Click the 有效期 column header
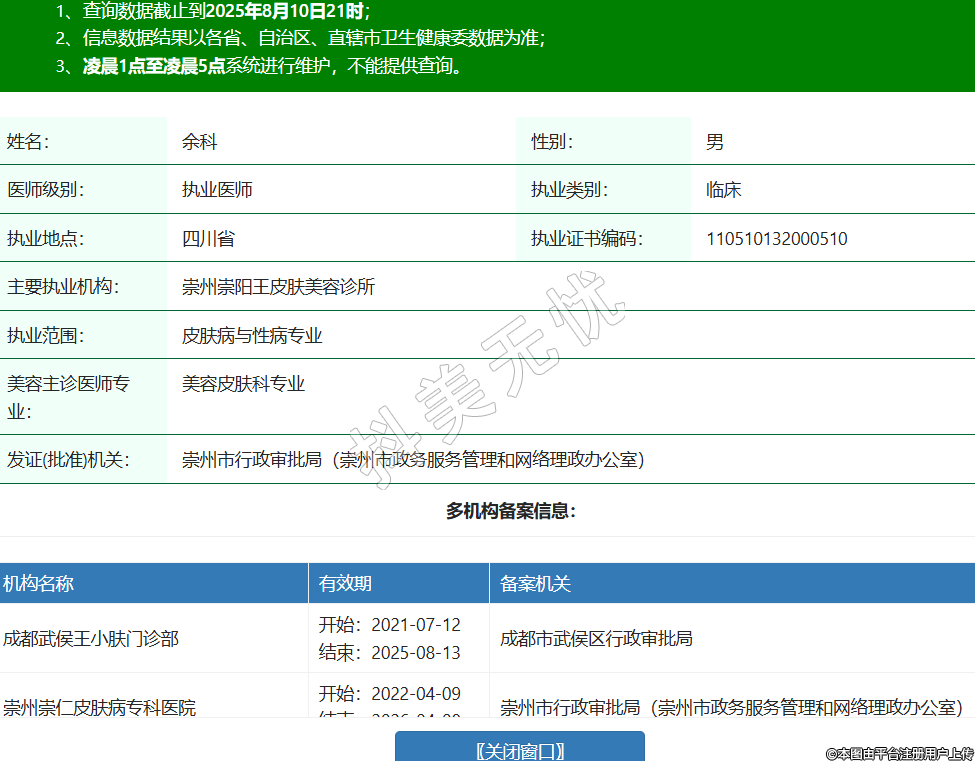The image size is (975, 761). point(345,584)
